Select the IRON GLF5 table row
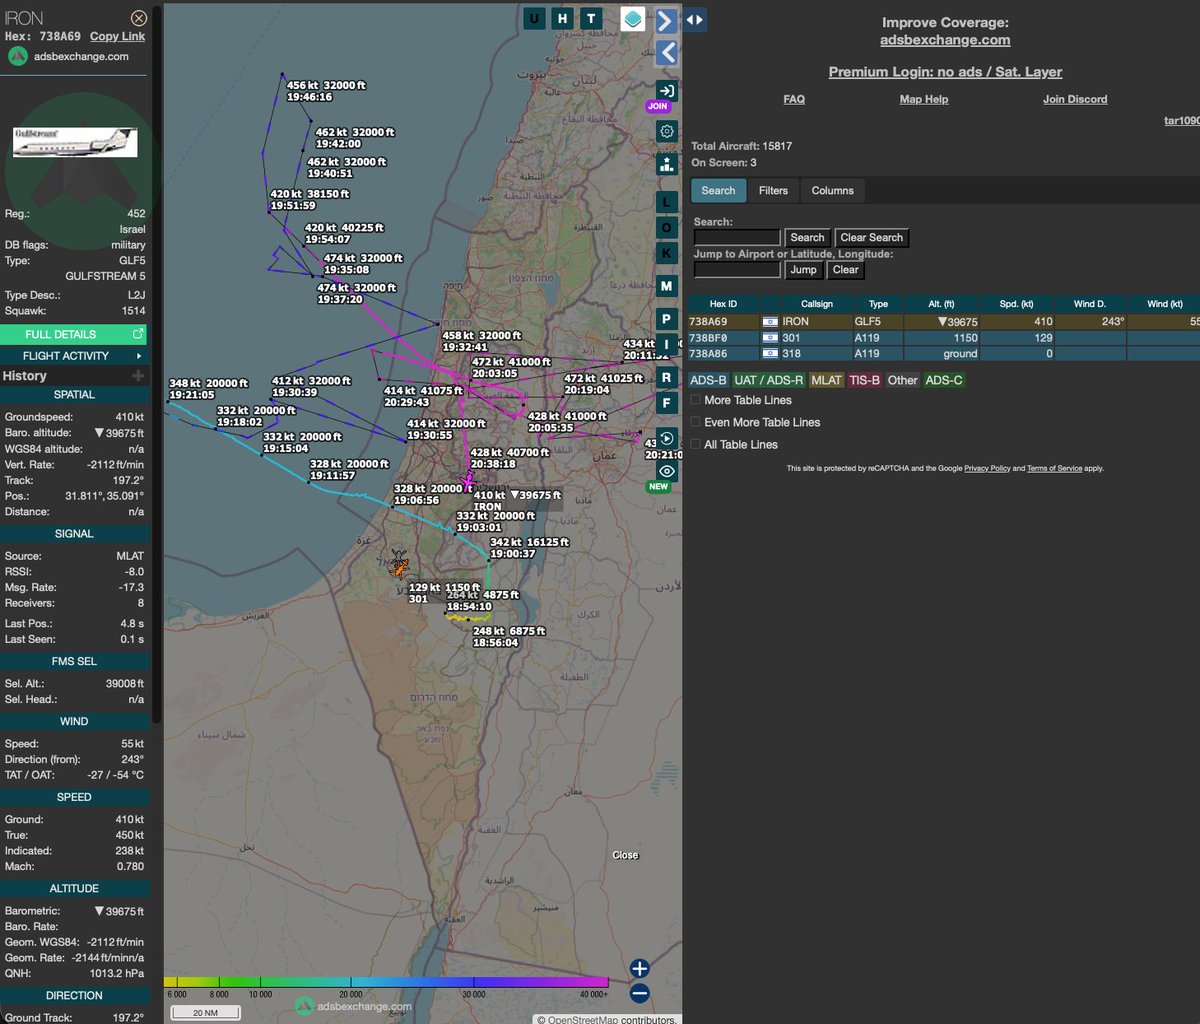Screen dimensions: 1200x1024 click(x=944, y=322)
